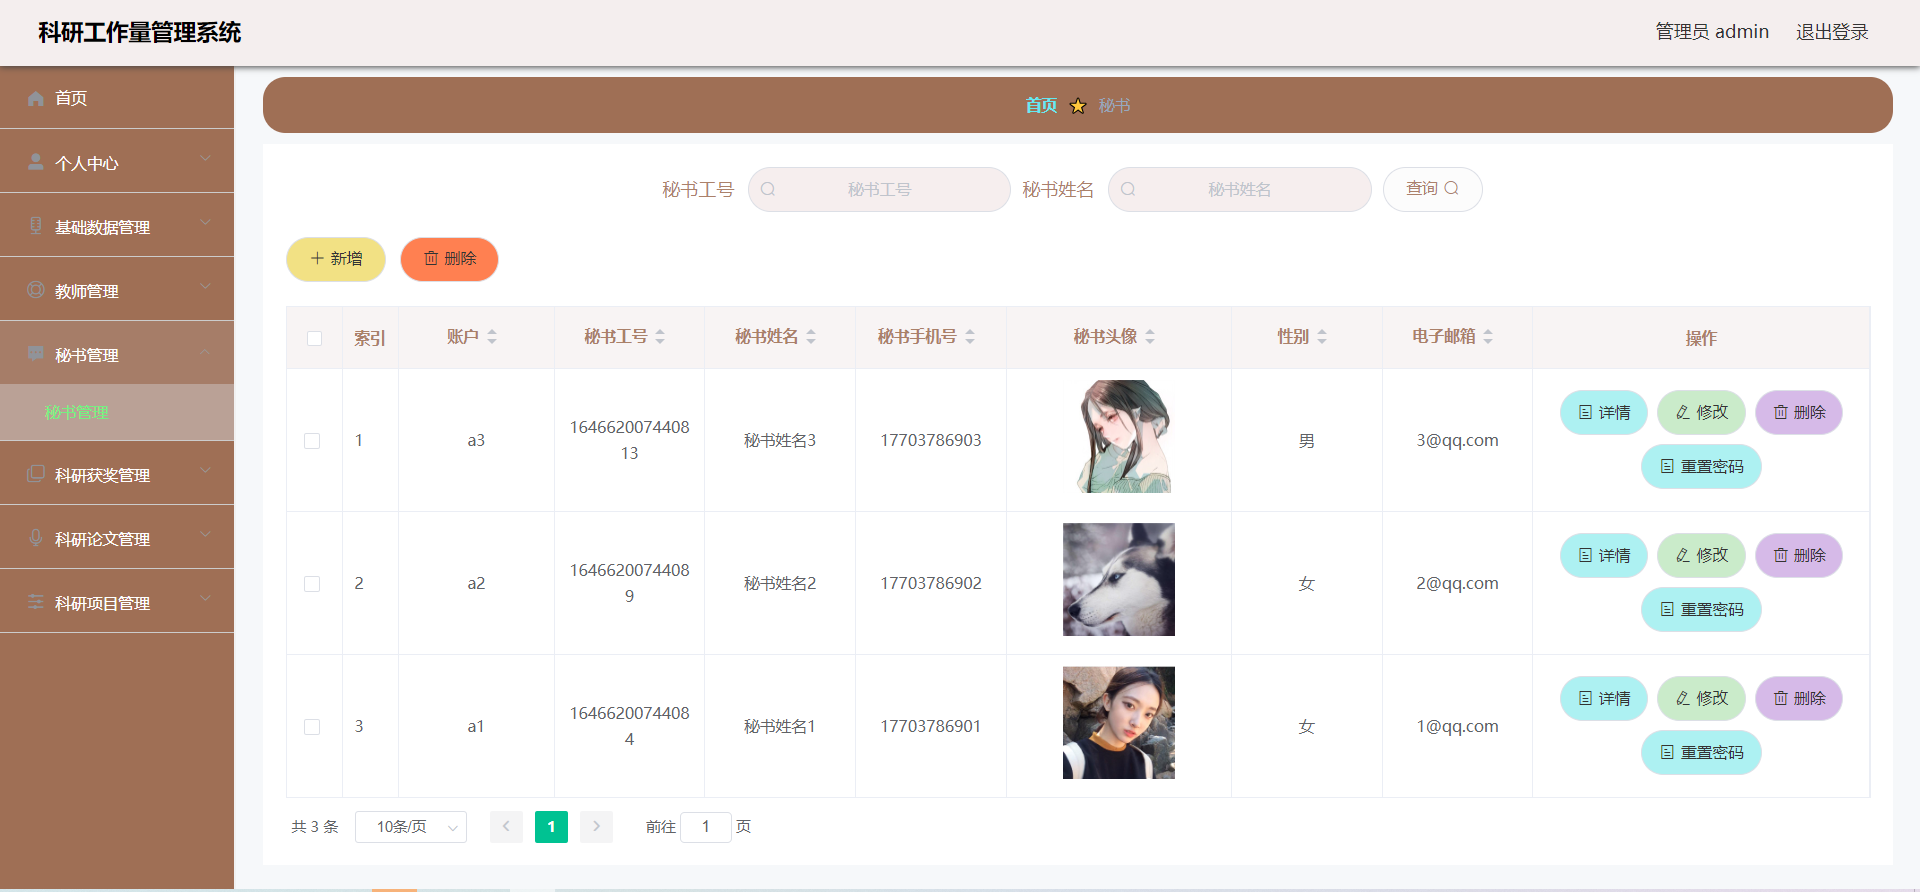Sort by 秘书手机号 column arrows
This screenshot has width=1920, height=892.
970,337
